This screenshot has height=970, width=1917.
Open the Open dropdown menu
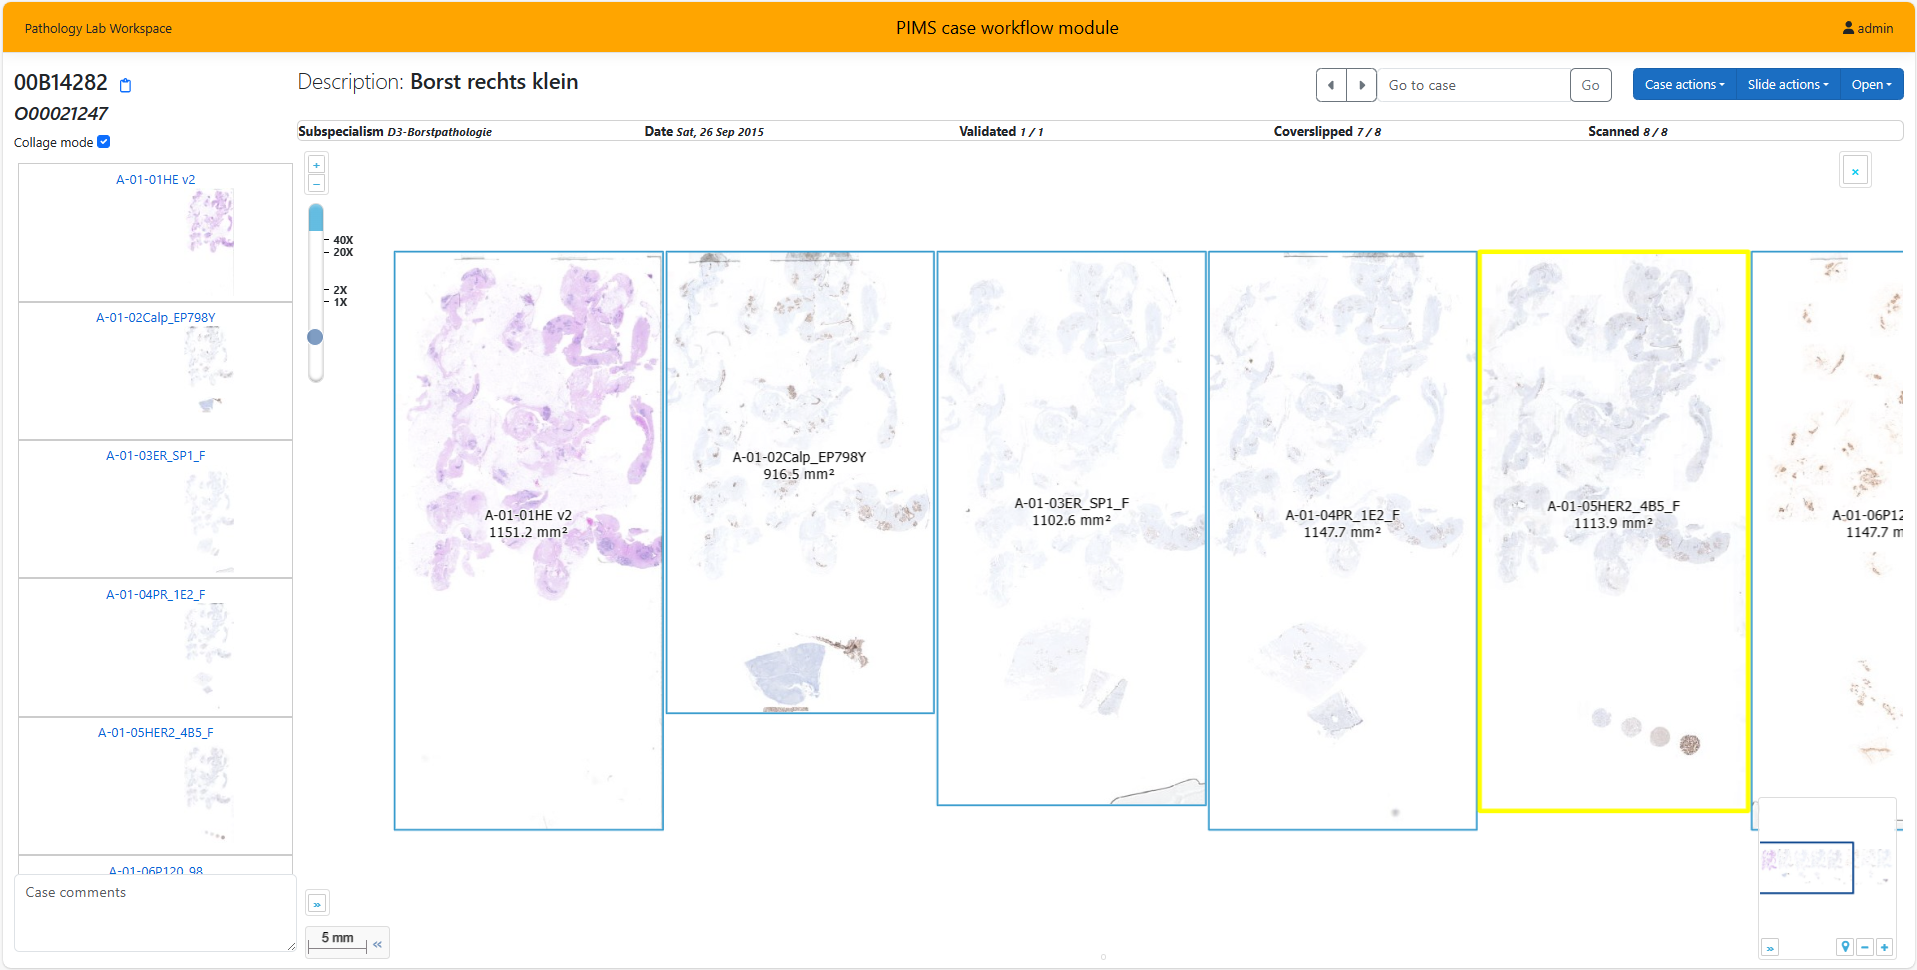pyautogui.click(x=1871, y=85)
